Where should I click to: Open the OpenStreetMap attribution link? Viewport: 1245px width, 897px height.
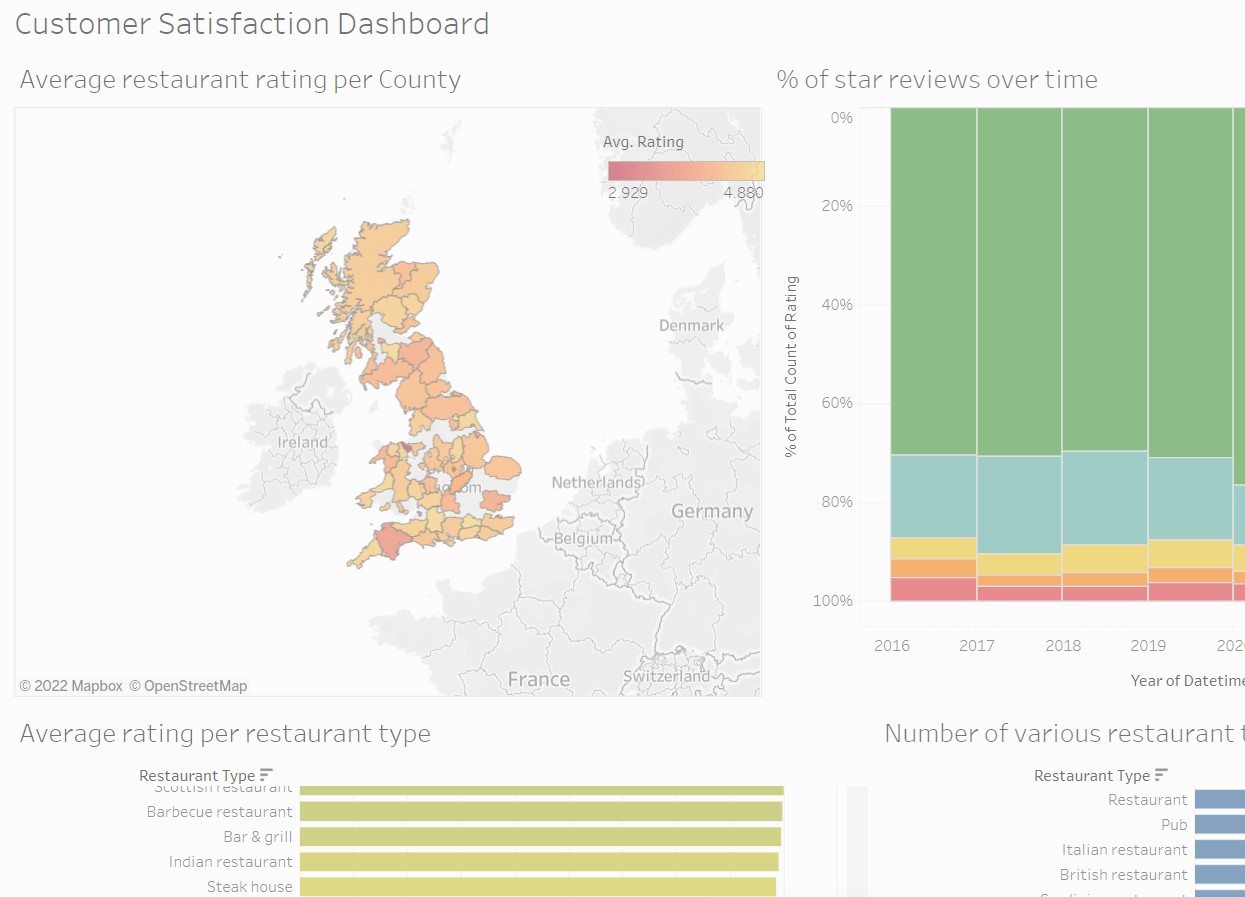coord(194,686)
